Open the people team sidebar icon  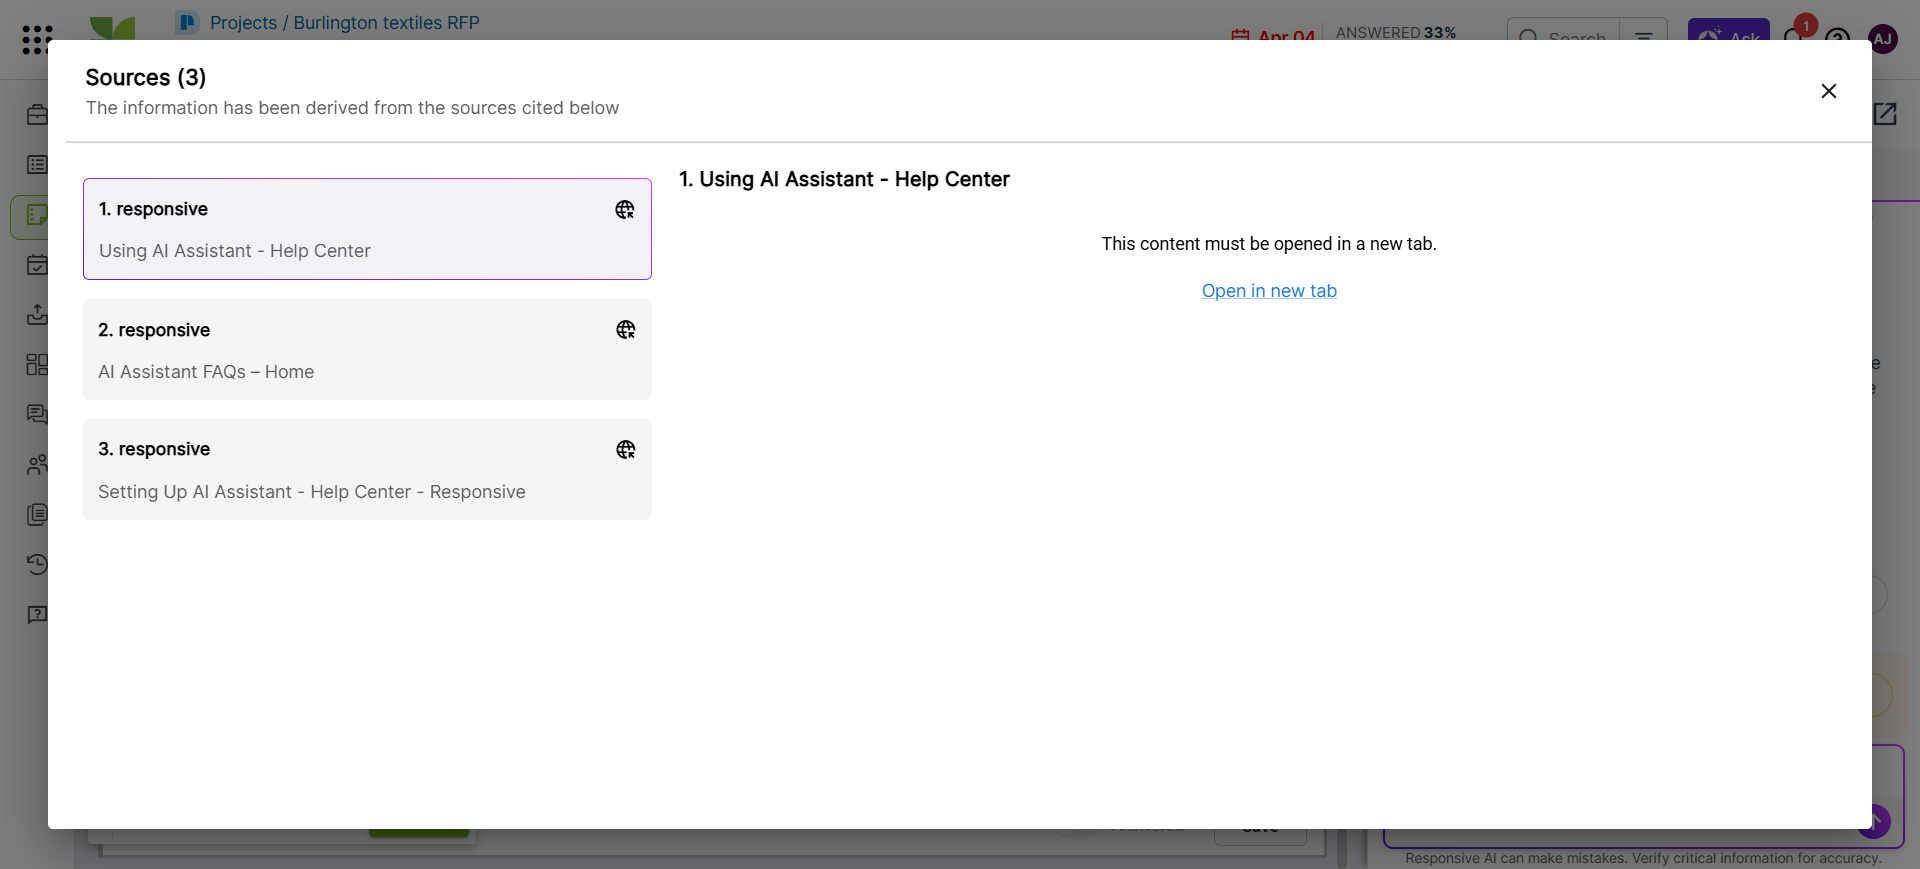(x=37, y=465)
